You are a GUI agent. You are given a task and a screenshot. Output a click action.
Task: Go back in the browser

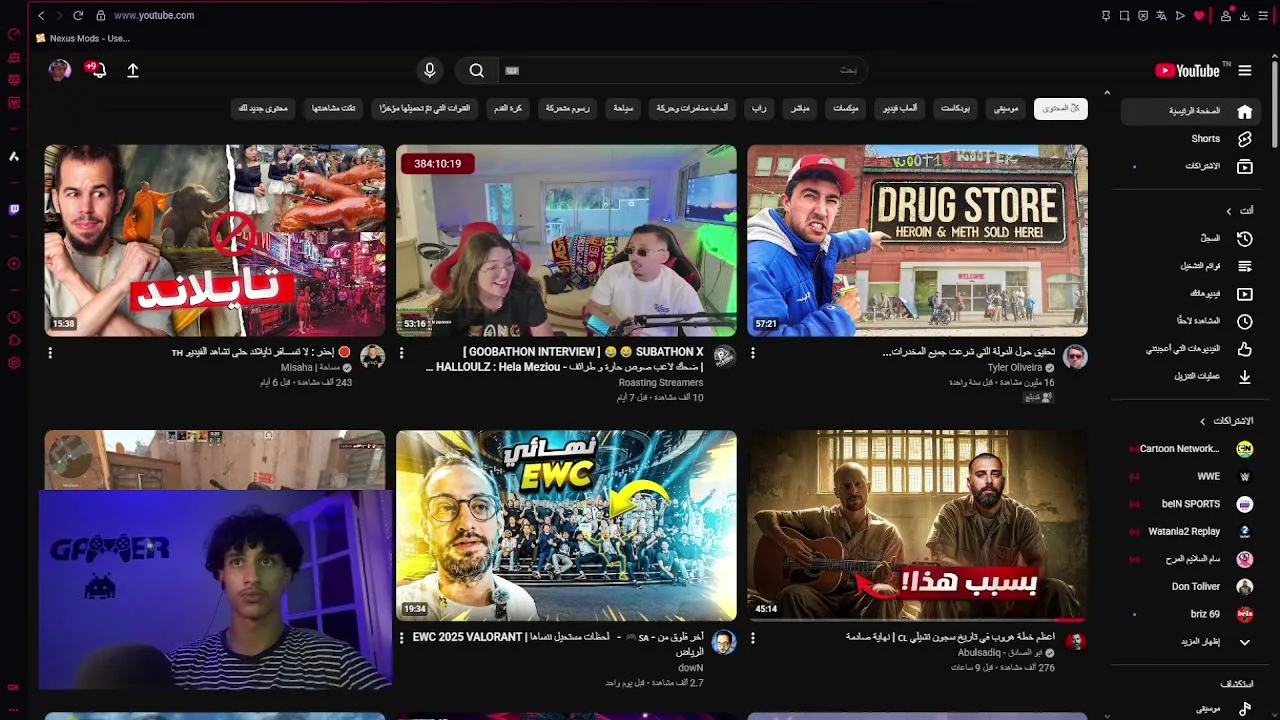pyautogui.click(x=41, y=15)
